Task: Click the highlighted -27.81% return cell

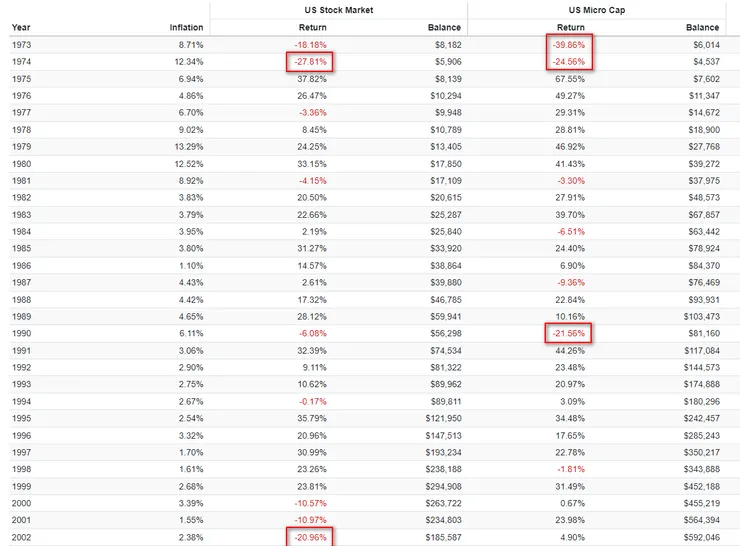Action: 307,62
